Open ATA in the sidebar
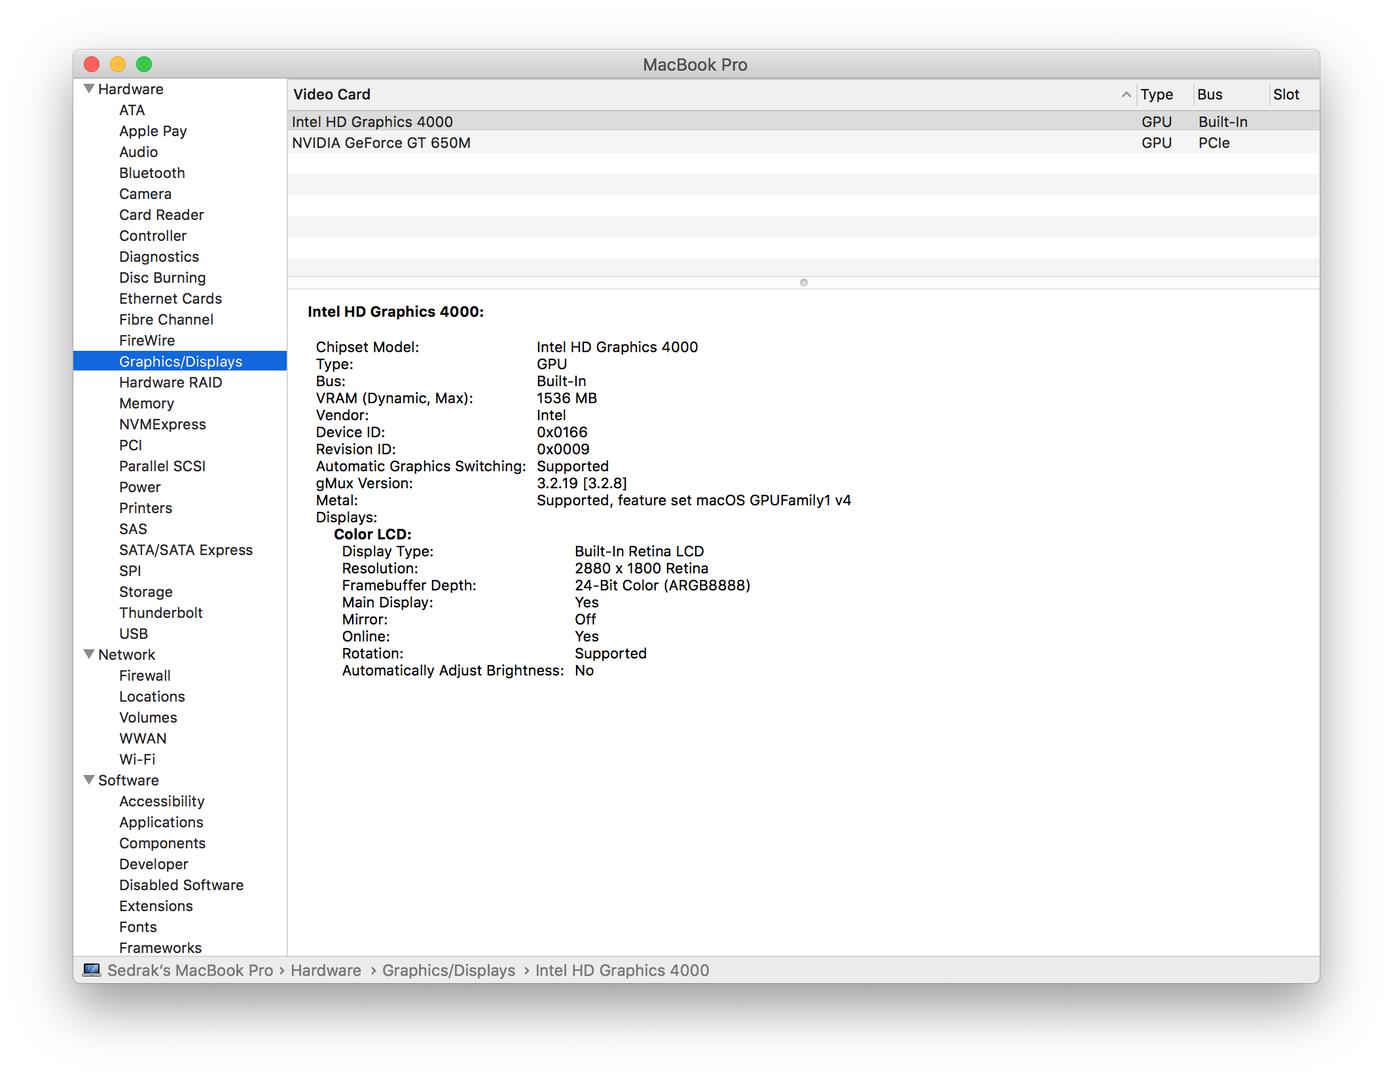 [x=132, y=110]
